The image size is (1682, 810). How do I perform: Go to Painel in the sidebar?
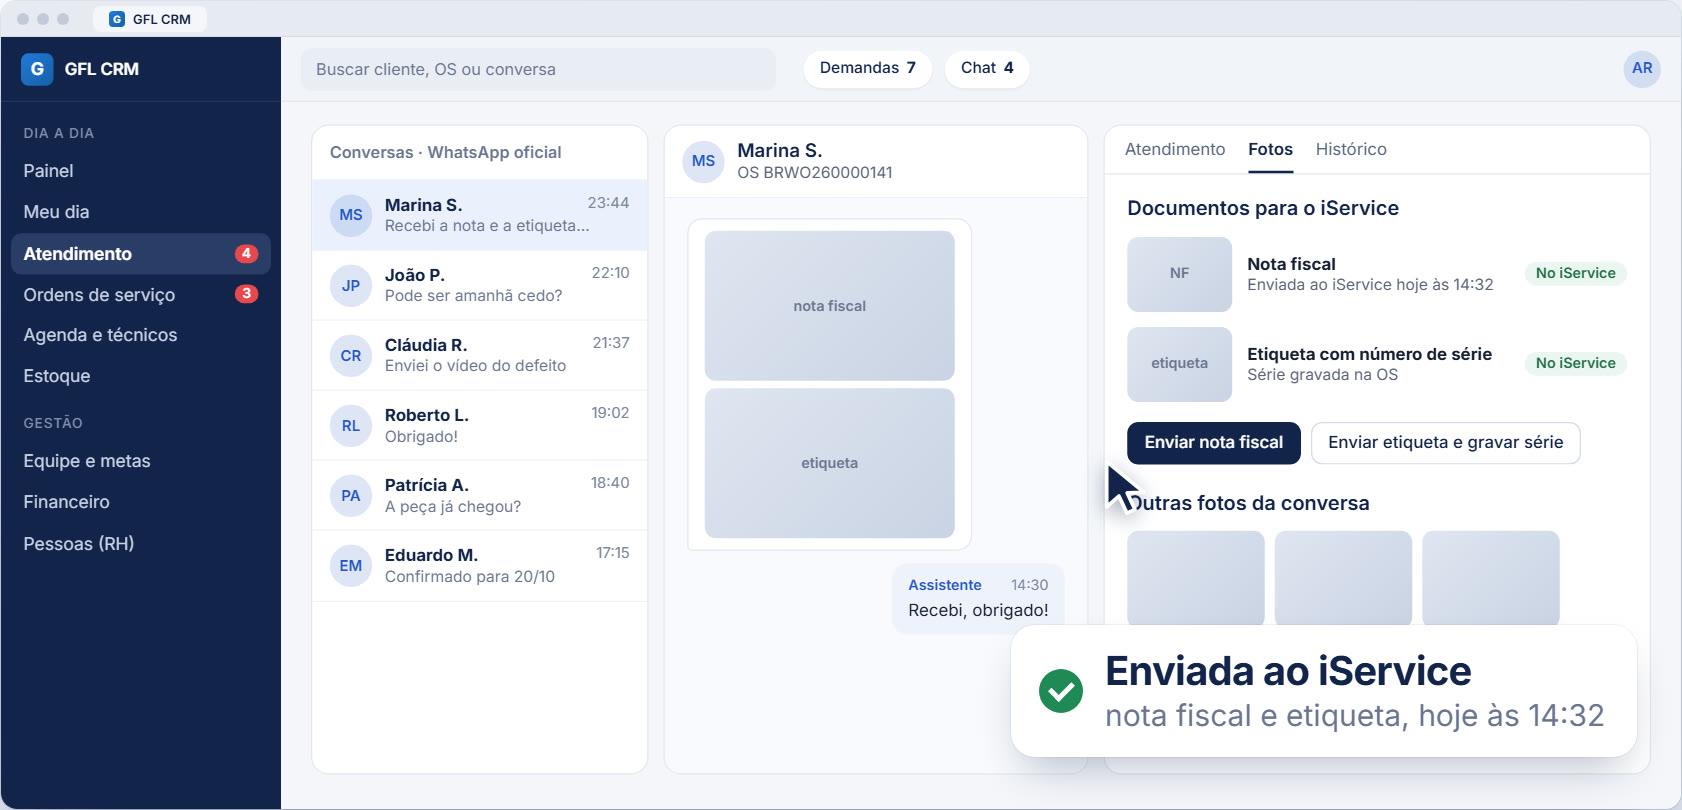[141, 171]
